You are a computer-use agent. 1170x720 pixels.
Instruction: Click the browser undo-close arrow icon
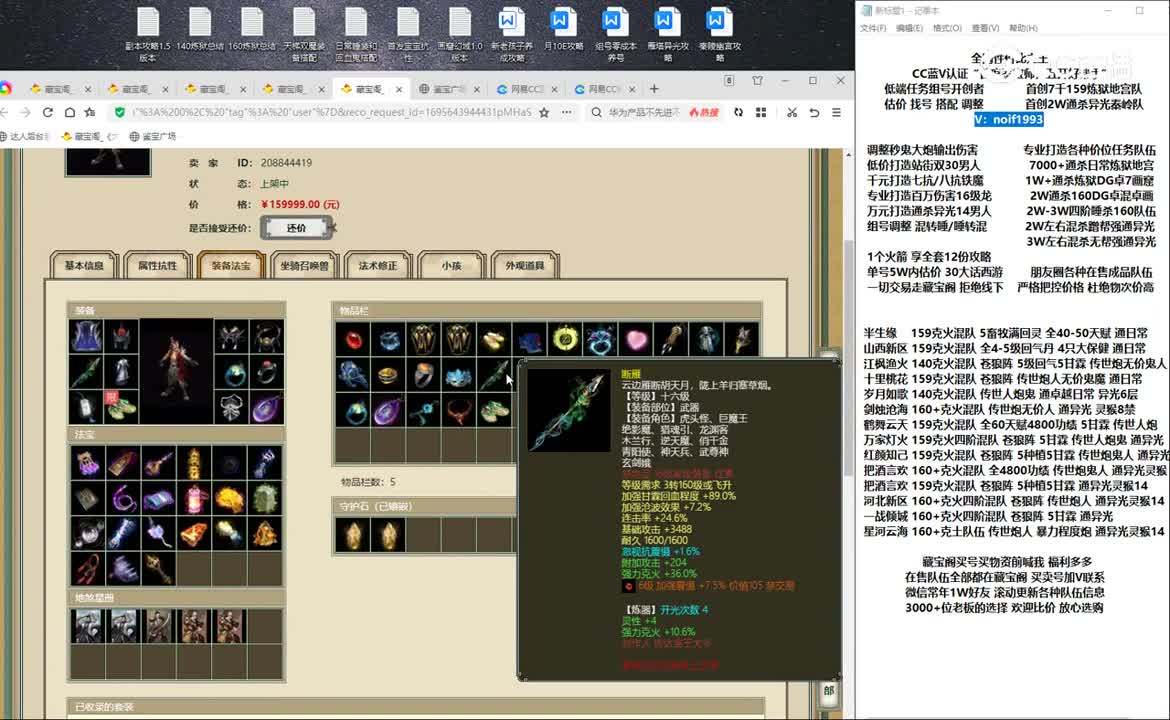point(814,112)
